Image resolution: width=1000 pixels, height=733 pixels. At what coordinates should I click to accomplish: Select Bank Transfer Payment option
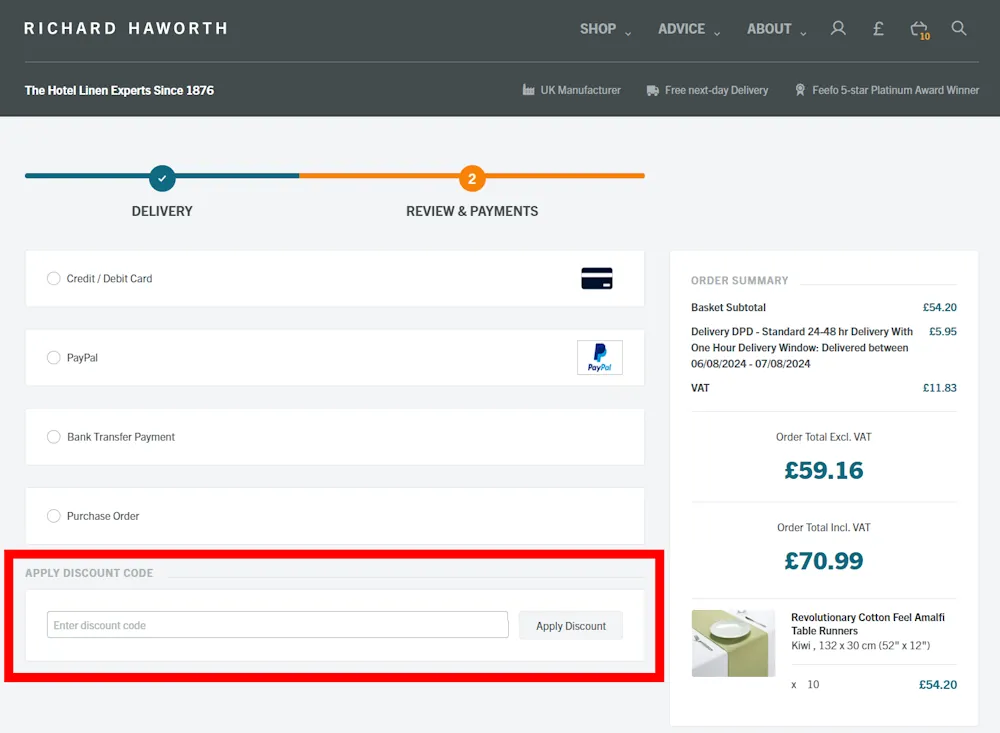(54, 437)
